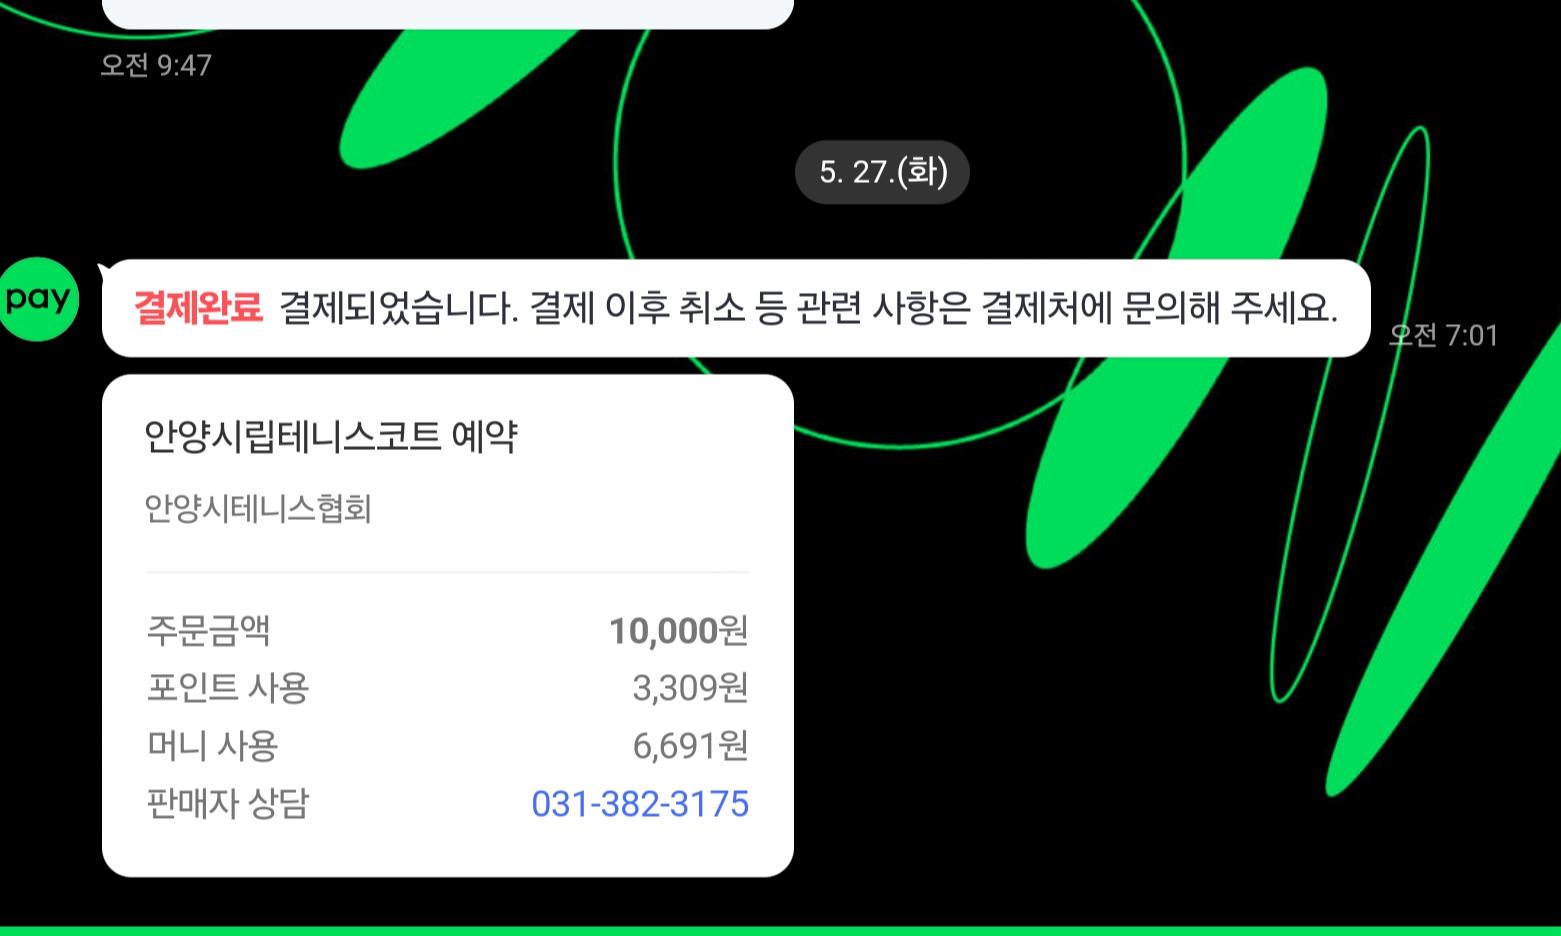
Task: Tap the 주문금액 row label
Action: click(x=208, y=630)
